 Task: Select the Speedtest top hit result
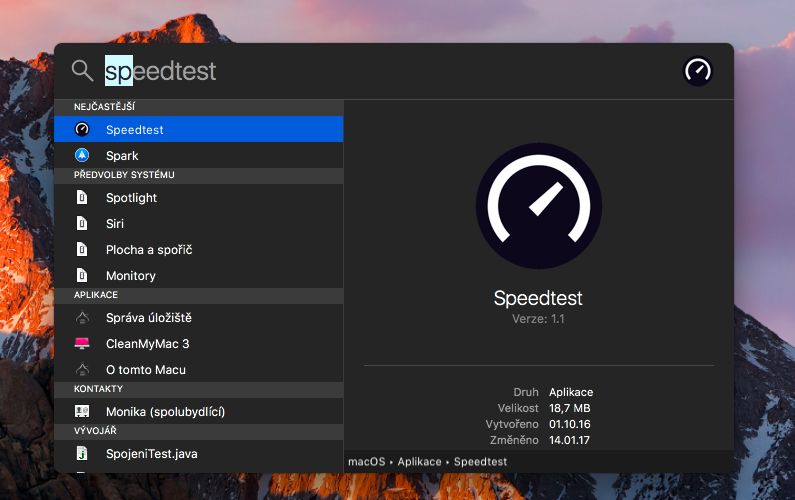[x=200, y=130]
